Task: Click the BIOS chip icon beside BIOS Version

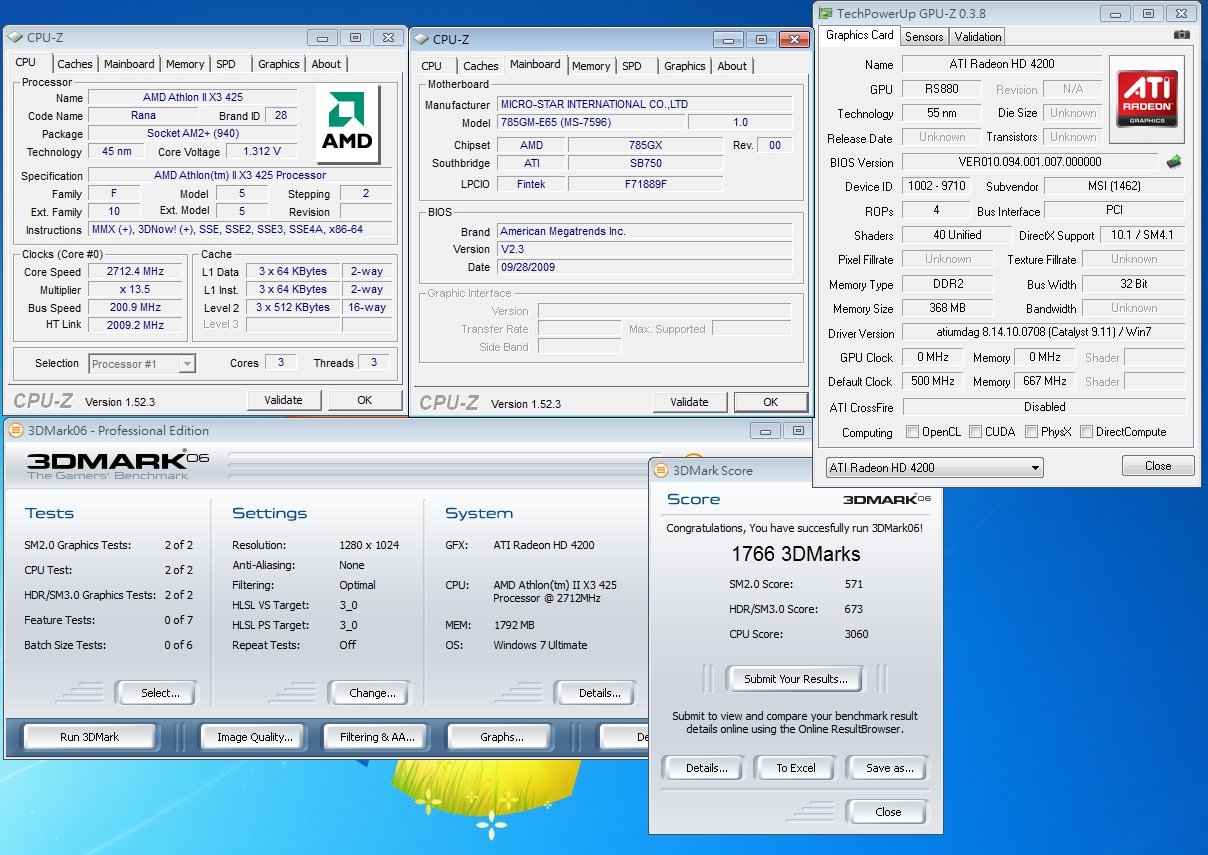Action: (1174, 161)
